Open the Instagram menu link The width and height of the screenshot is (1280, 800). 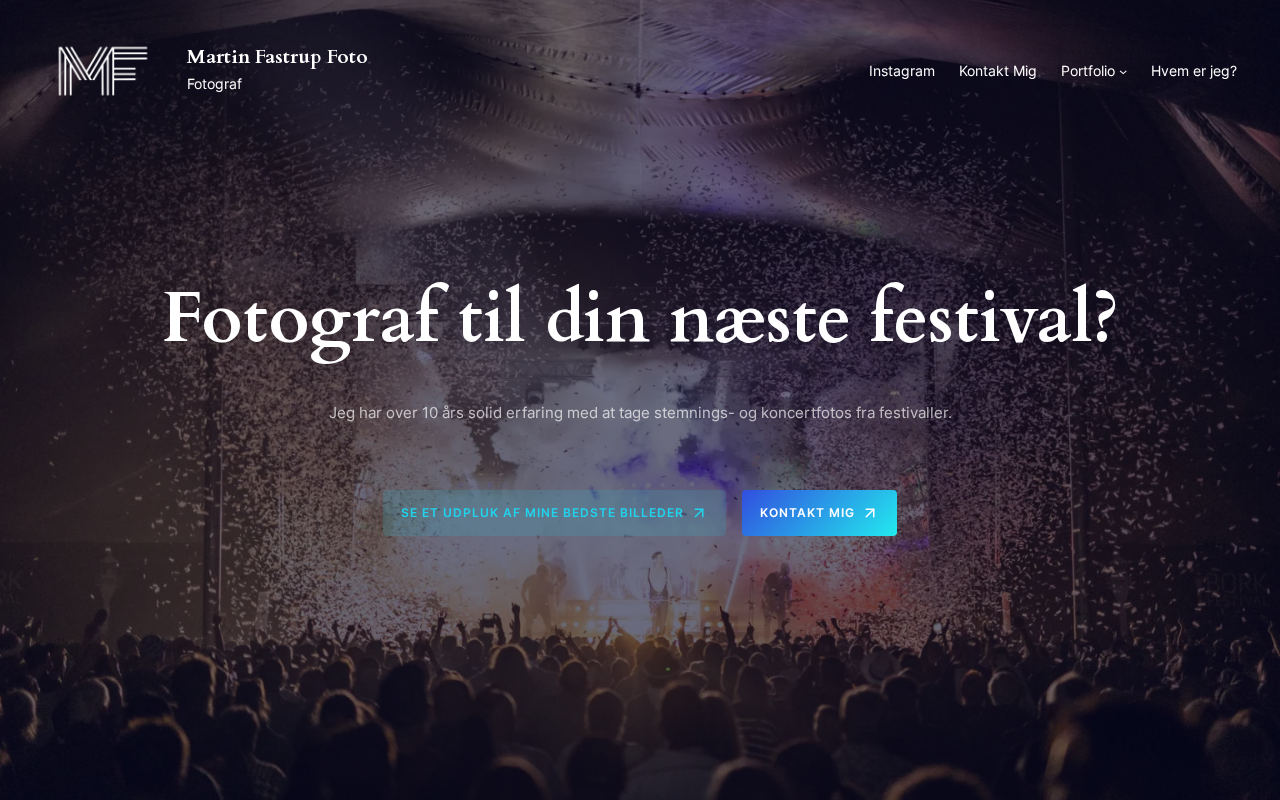(x=902, y=71)
